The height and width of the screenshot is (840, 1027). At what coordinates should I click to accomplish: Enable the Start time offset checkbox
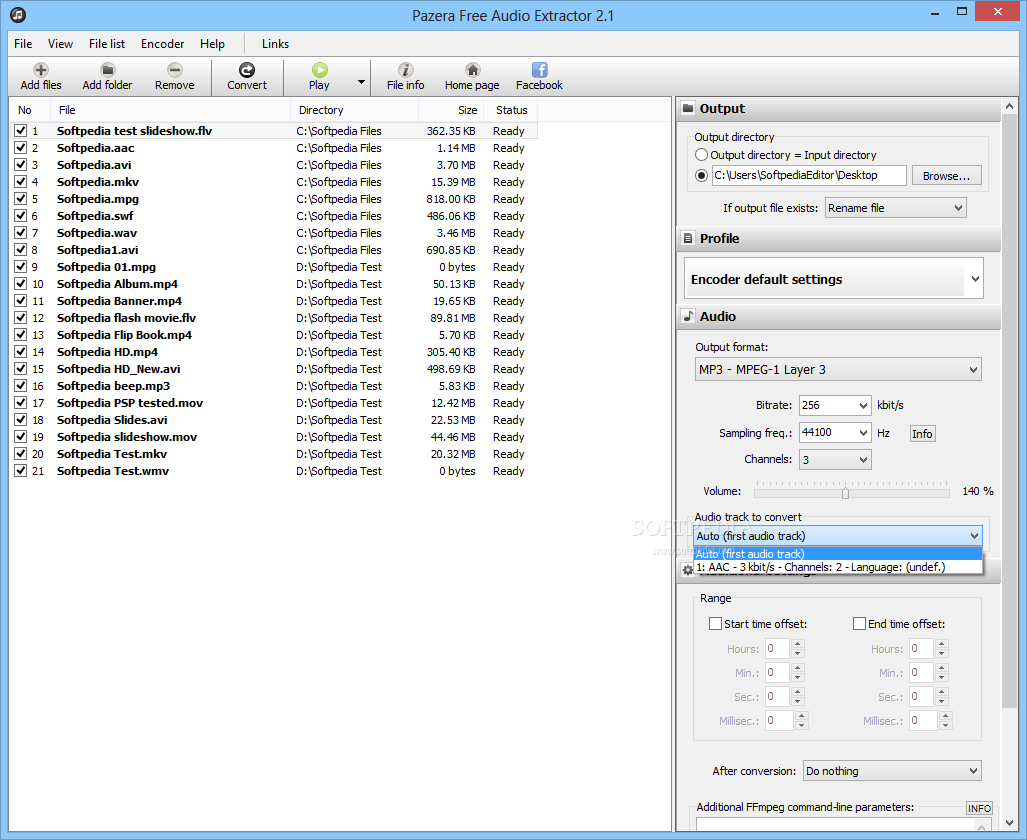[715, 623]
